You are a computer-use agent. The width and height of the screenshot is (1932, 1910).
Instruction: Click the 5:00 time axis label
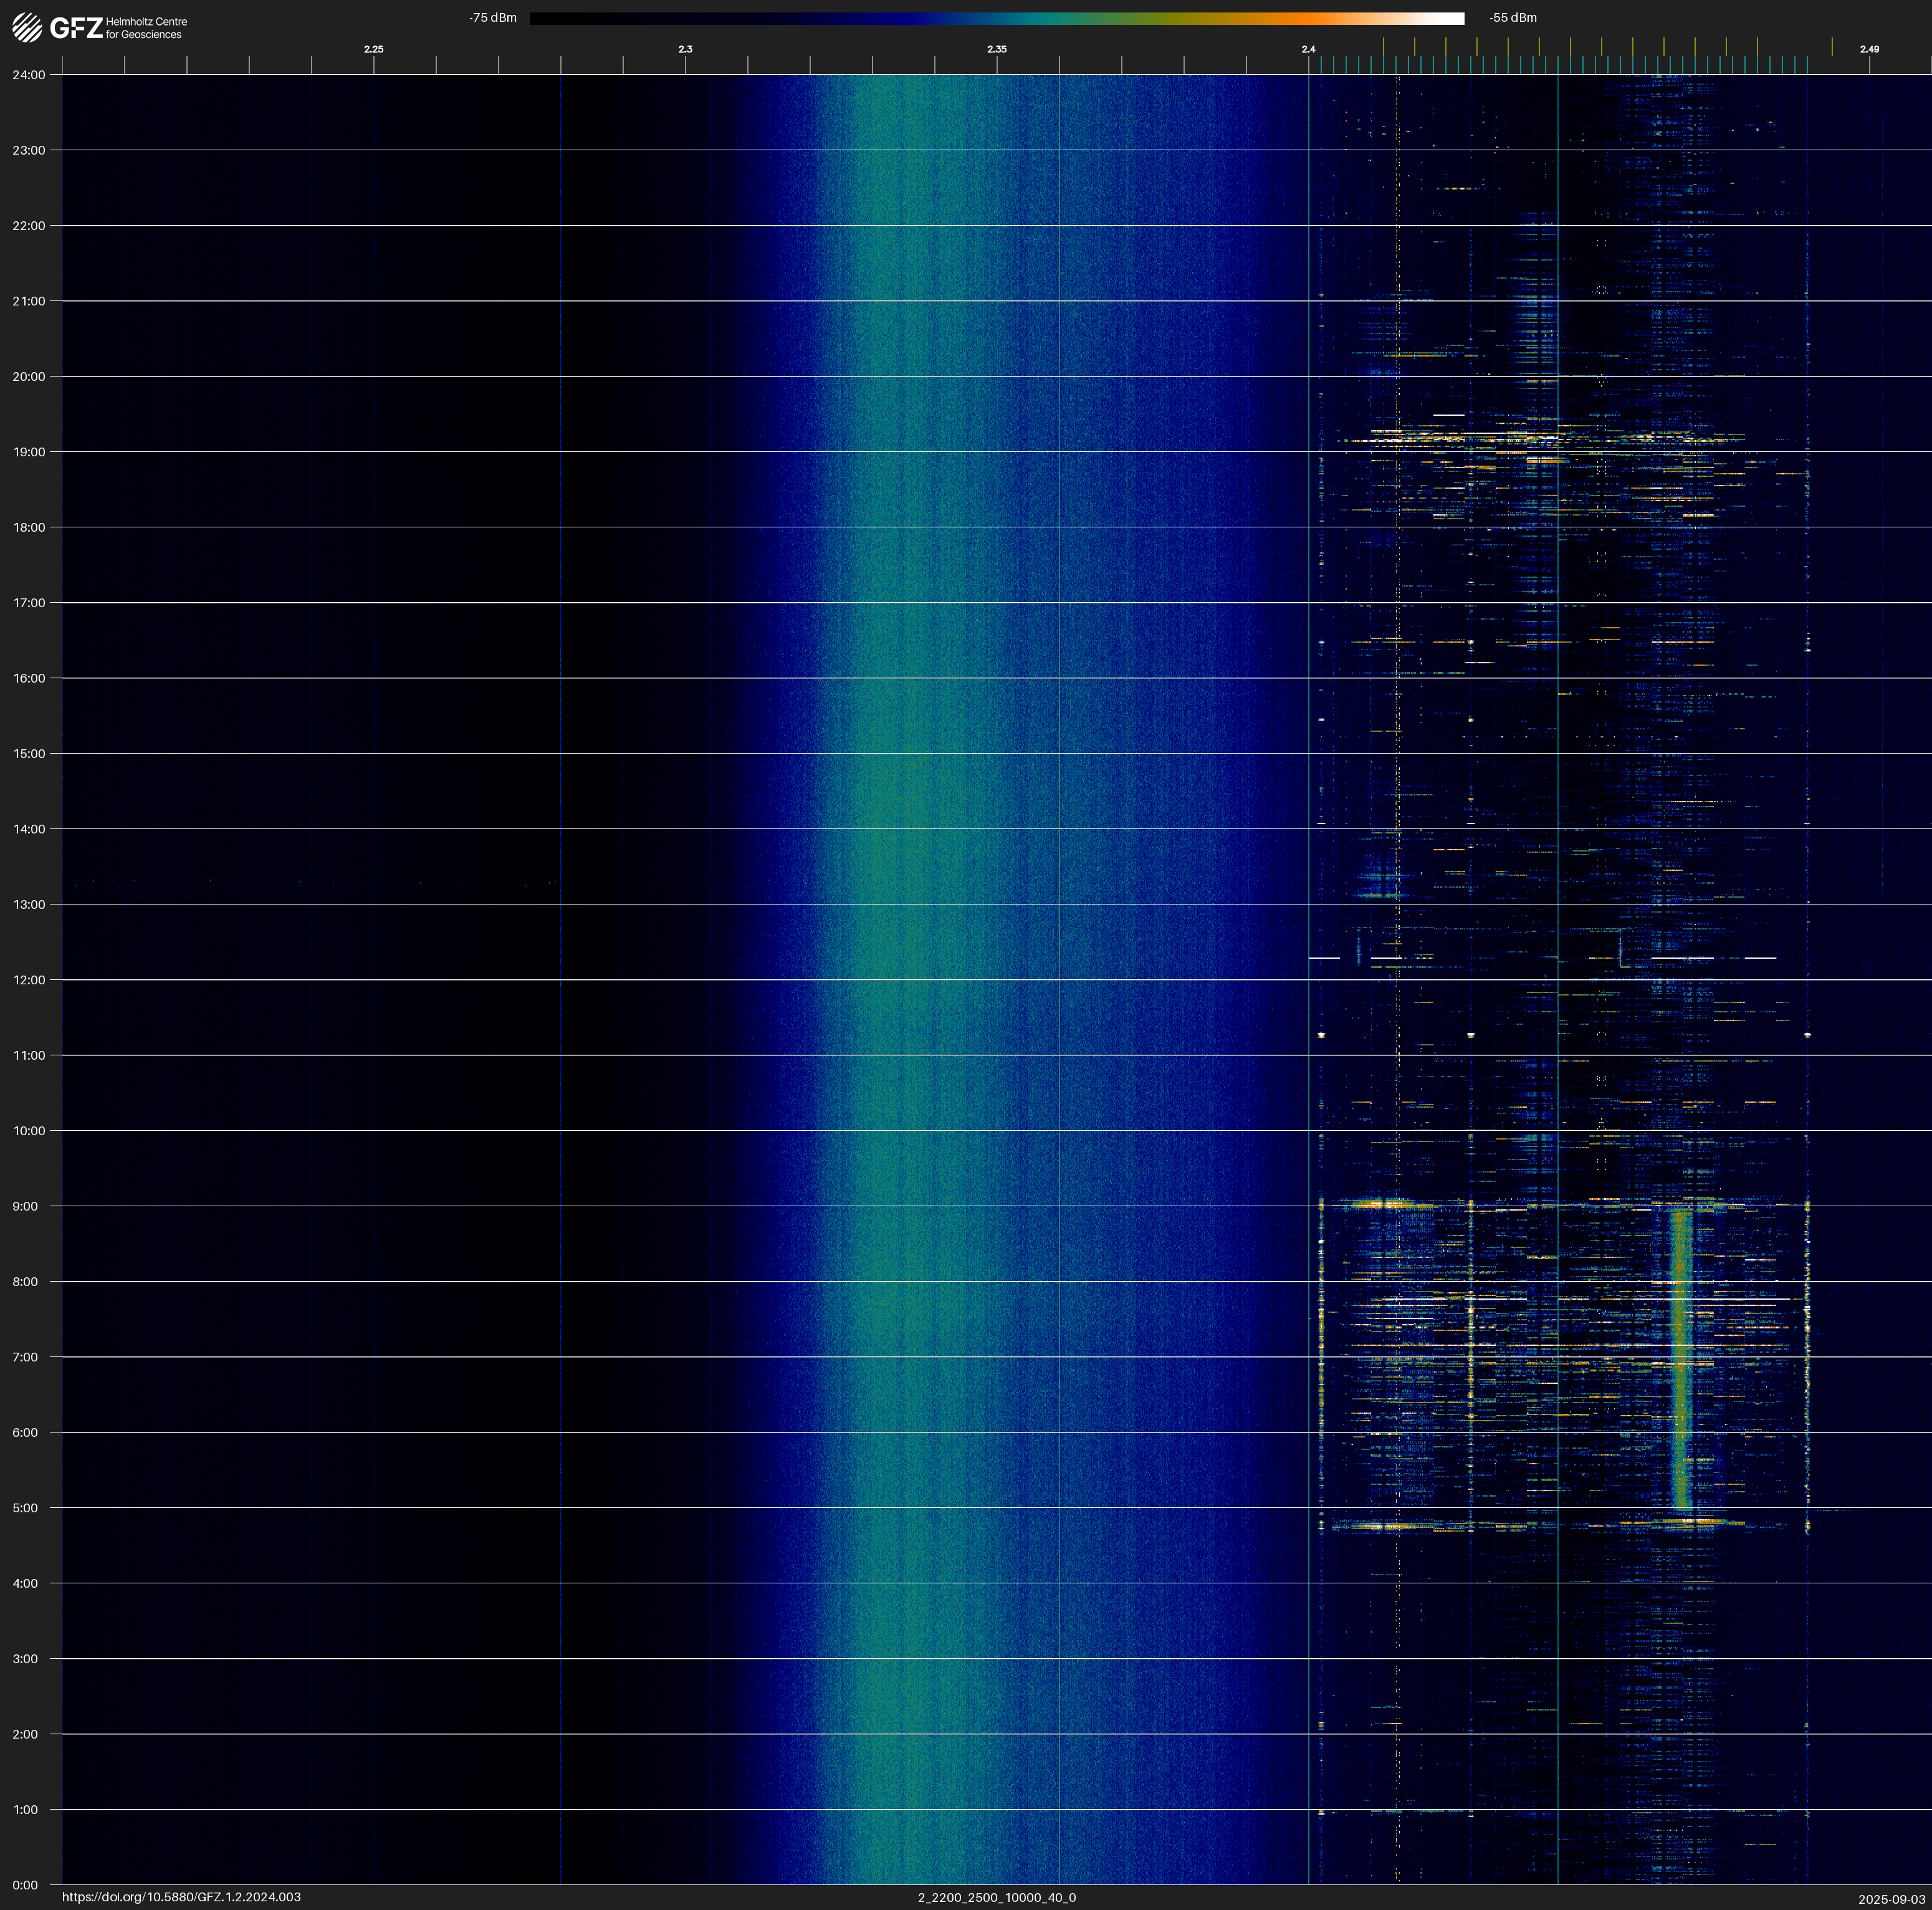click(x=26, y=1508)
